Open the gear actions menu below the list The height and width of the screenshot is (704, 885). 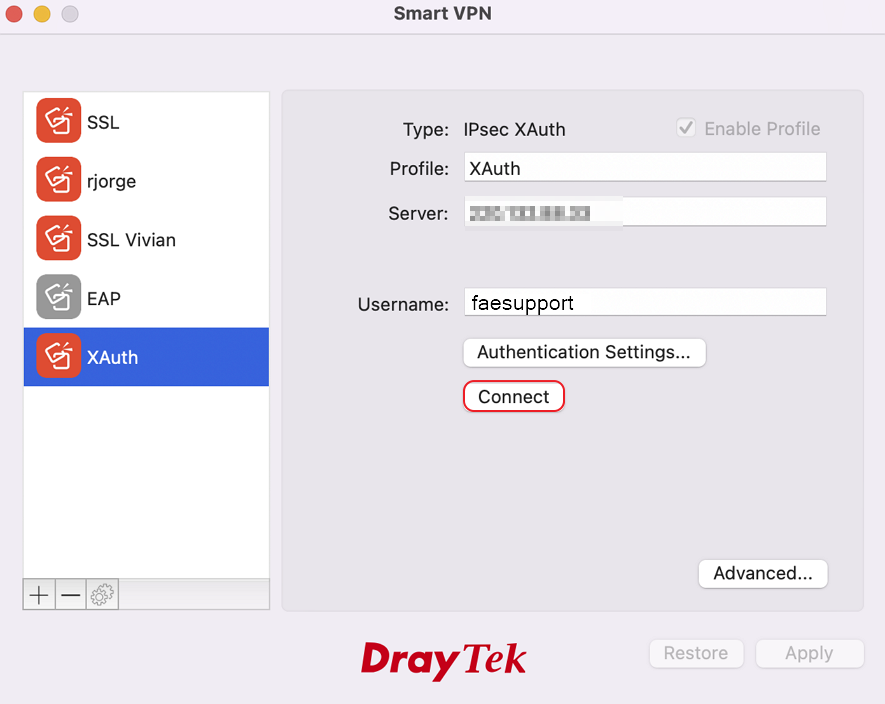pyautogui.click(x=102, y=594)
